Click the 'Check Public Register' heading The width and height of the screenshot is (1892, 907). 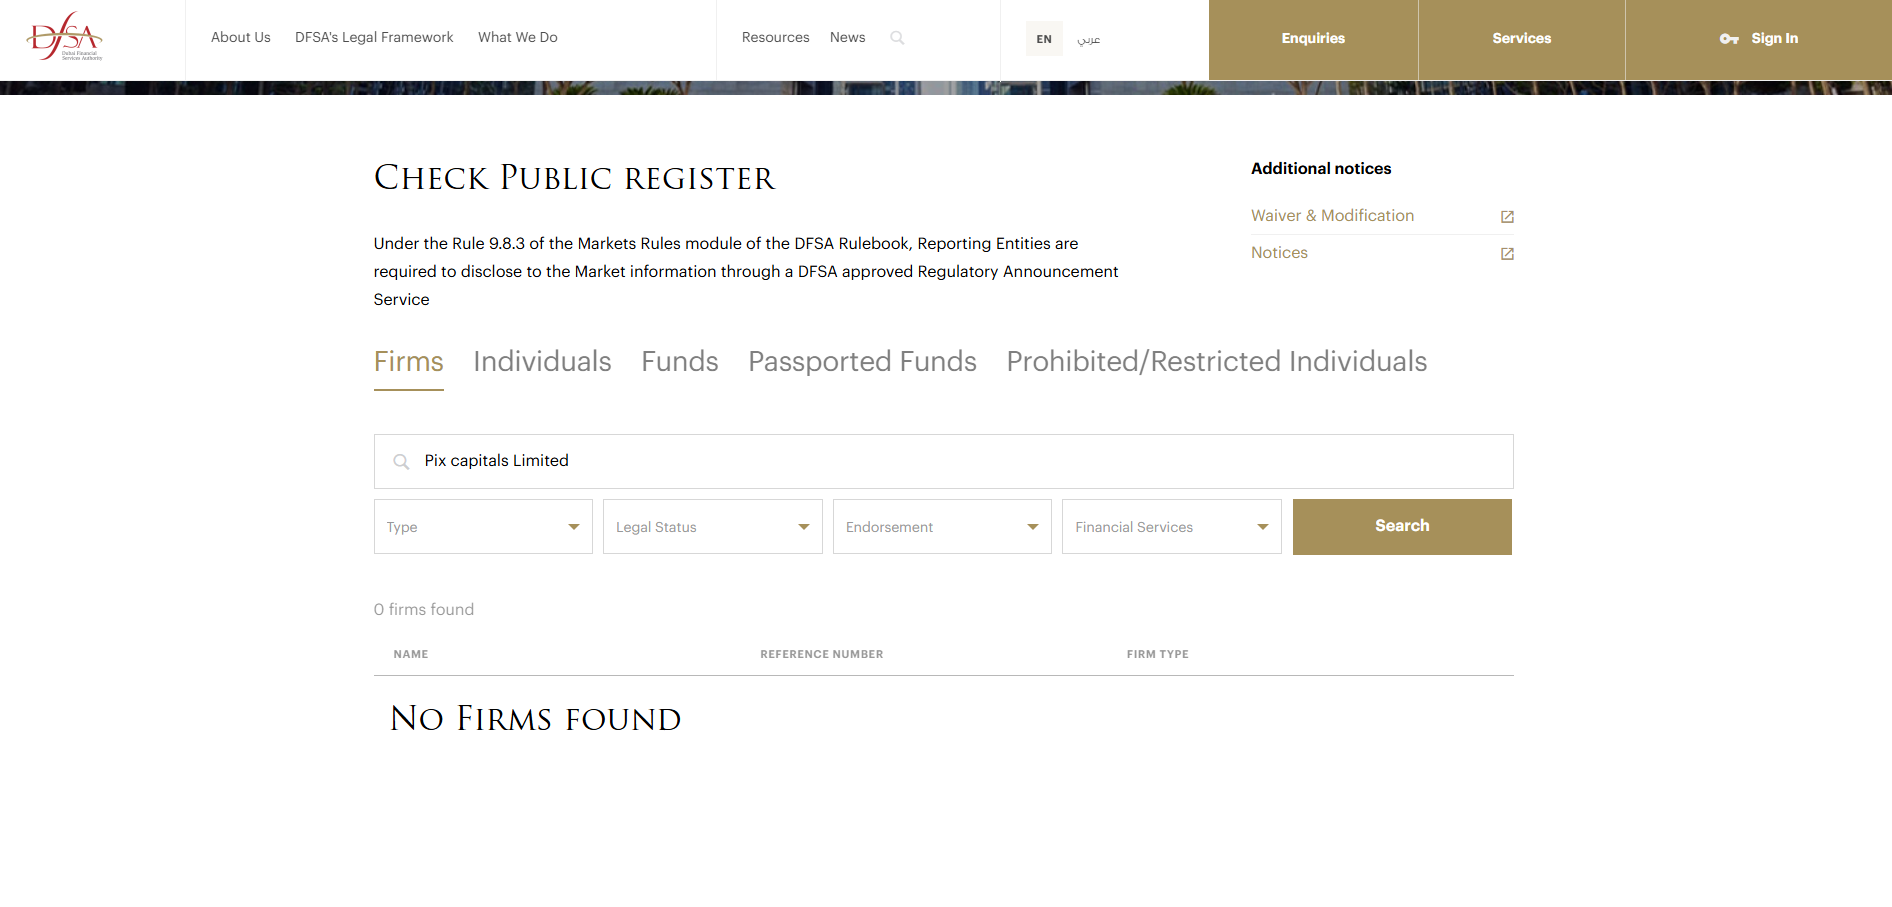tap(574, 178)
